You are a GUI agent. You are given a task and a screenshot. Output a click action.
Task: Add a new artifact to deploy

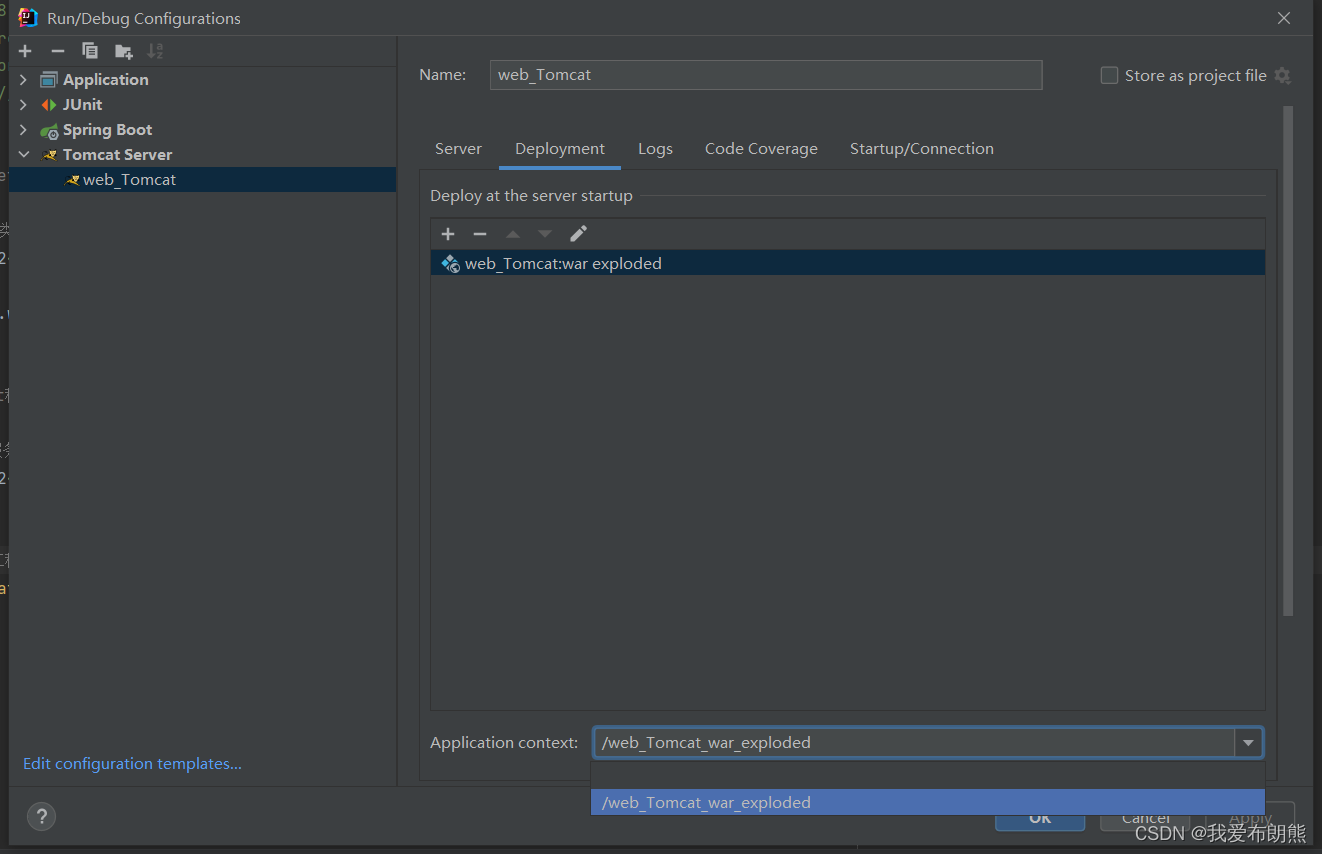[447, 233]
